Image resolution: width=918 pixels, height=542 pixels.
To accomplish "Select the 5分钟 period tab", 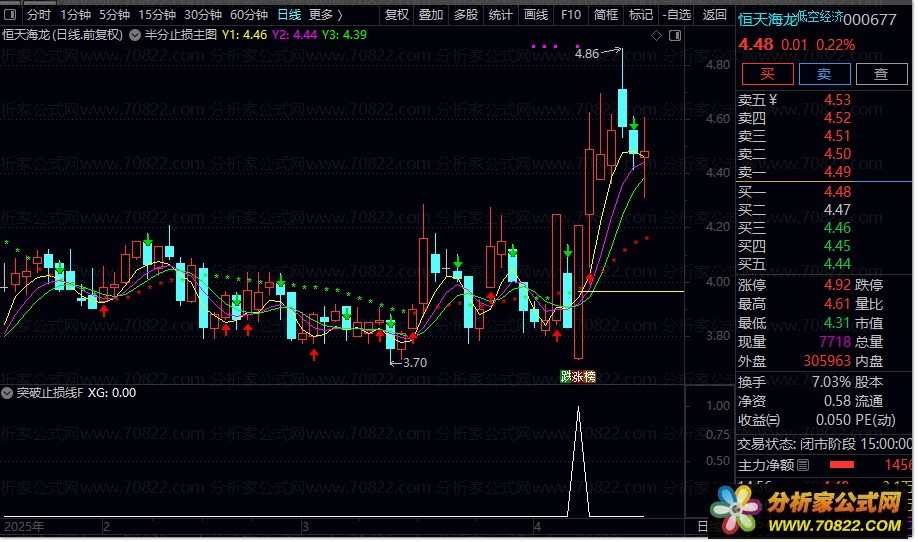I will tap(114, 15).
